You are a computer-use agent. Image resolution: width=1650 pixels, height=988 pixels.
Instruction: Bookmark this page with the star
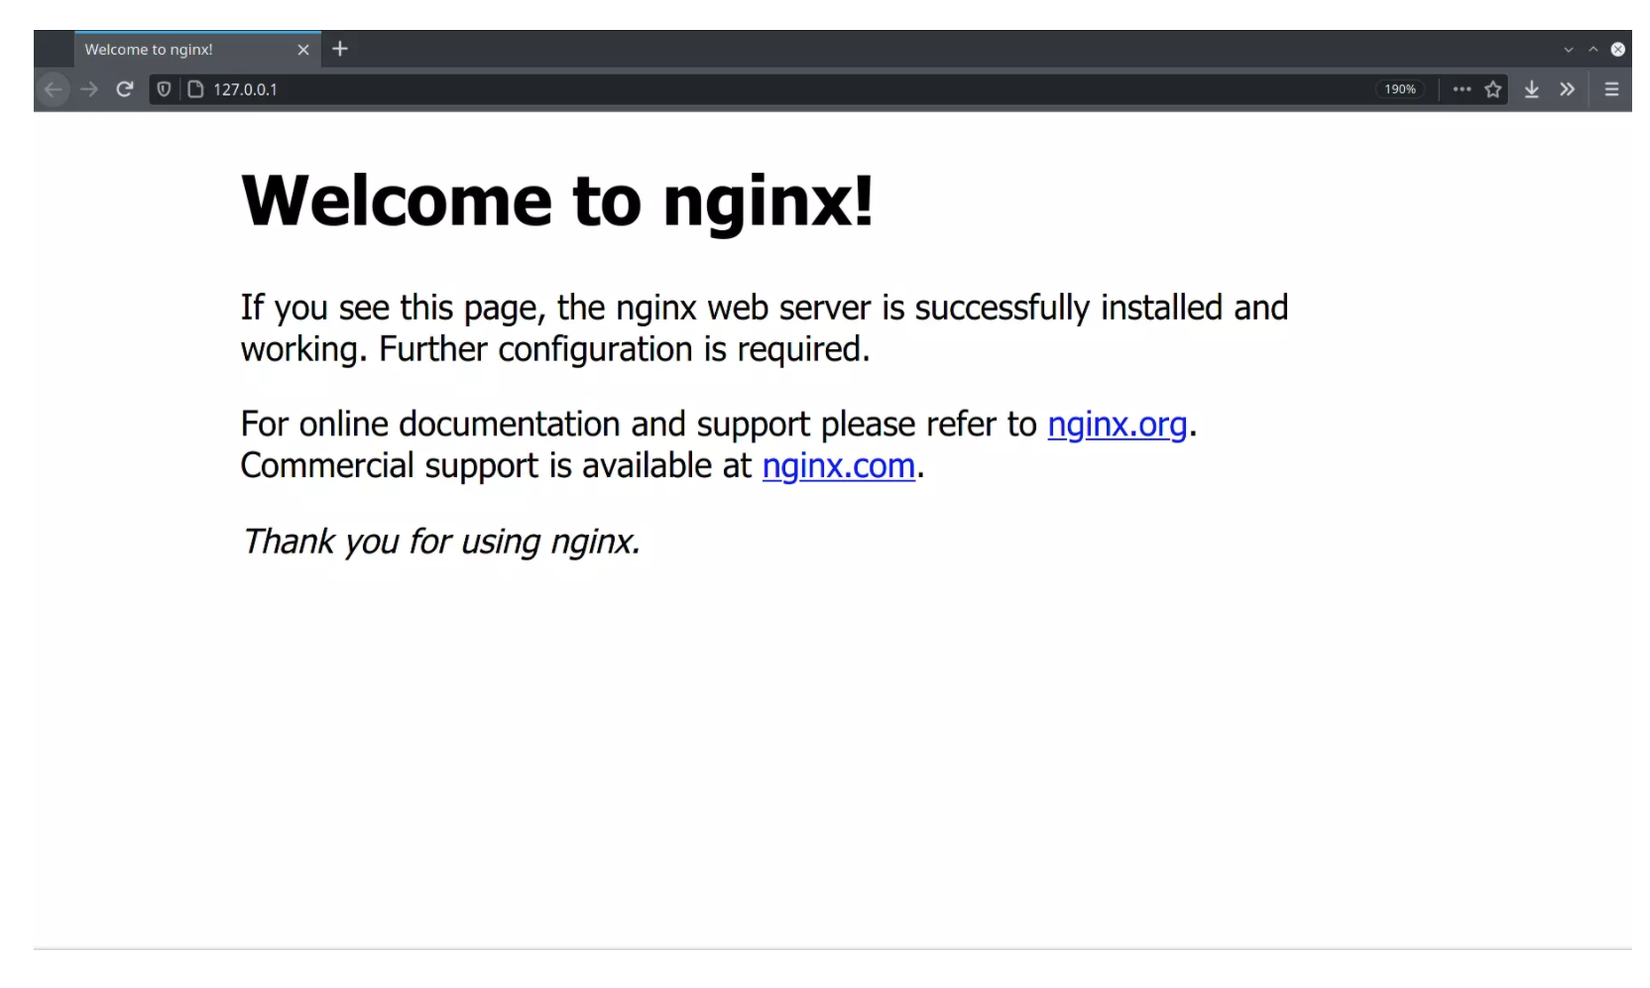pyautogui.click(x=1493, y=89)
